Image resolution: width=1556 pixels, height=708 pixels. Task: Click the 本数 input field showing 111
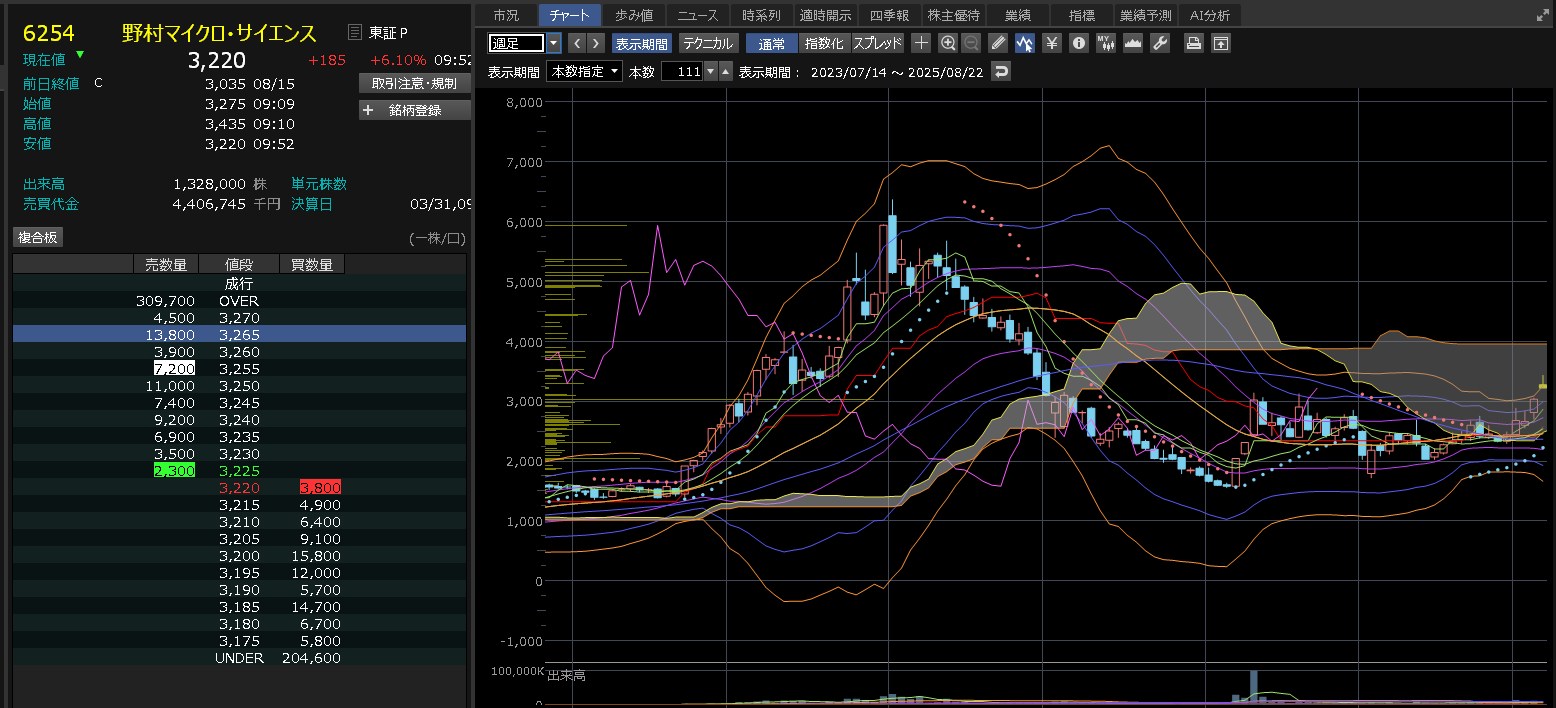[683, 72]
